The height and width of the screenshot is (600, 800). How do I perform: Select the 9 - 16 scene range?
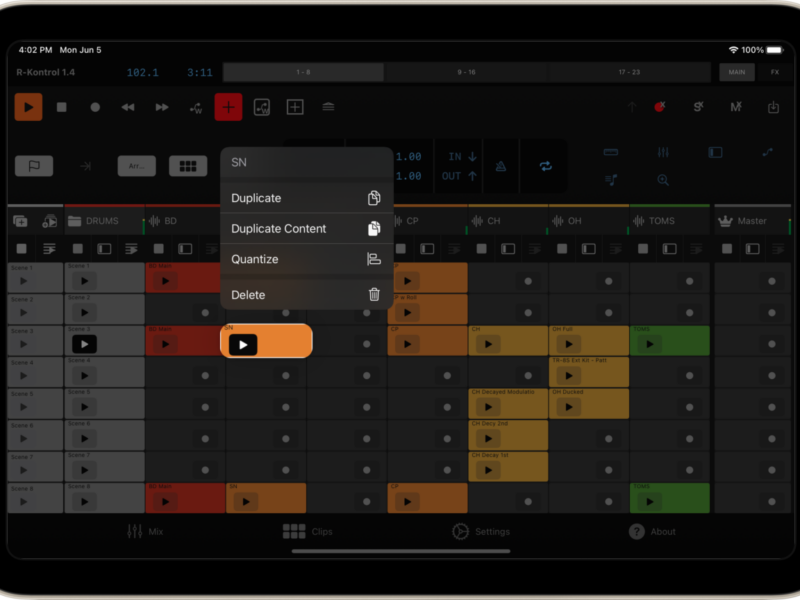coord(466,72)
